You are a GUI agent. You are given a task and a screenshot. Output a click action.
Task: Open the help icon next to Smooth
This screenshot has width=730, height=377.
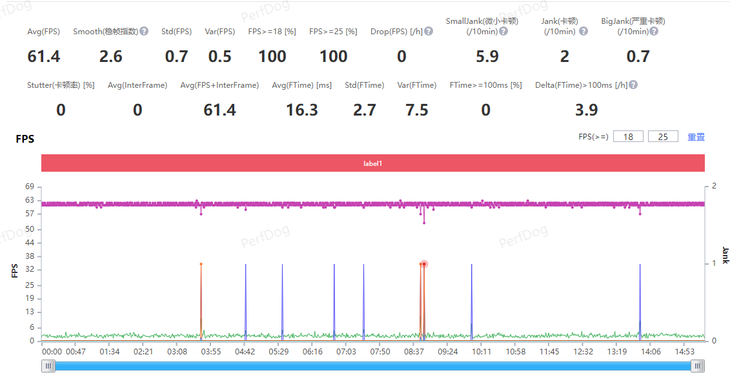coord(144,31)
